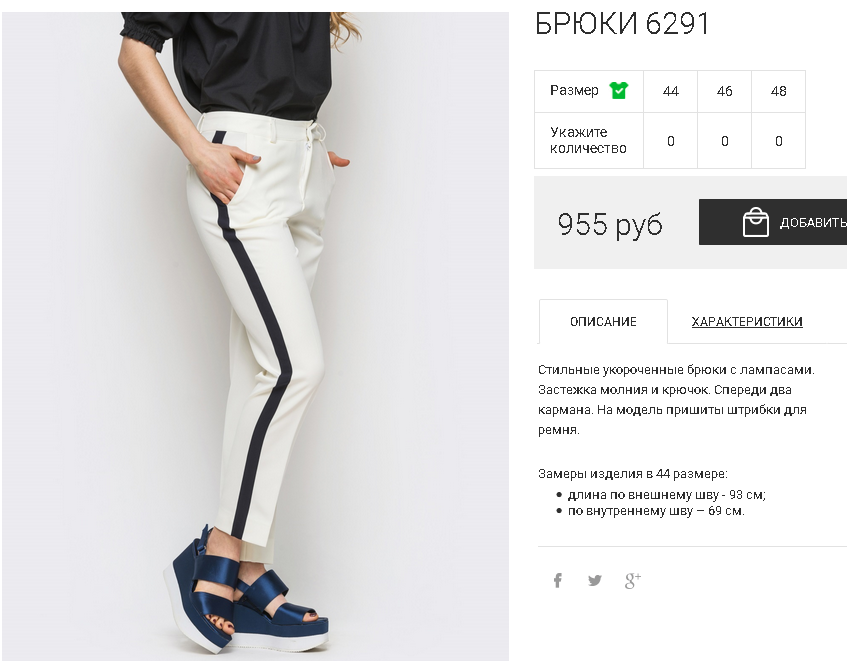This screenshot has width=847, height=661.
Task: Click the Укажите количество label
Action: [x=588, y=140]
